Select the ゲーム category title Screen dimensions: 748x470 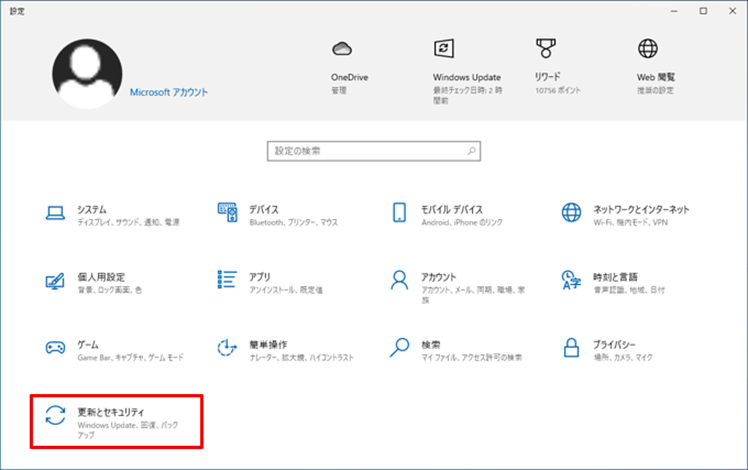coord(88,345)
